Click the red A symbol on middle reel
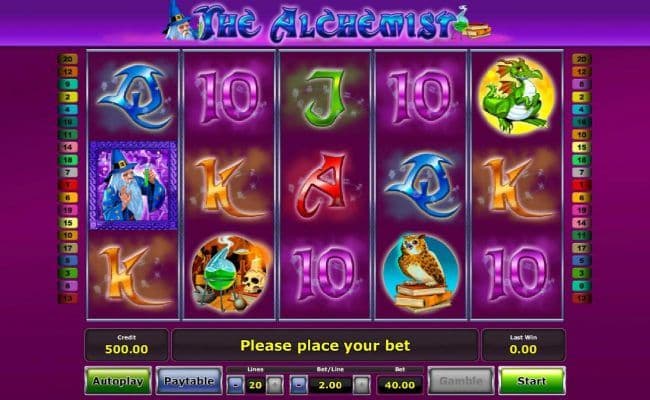 [325, 185]
